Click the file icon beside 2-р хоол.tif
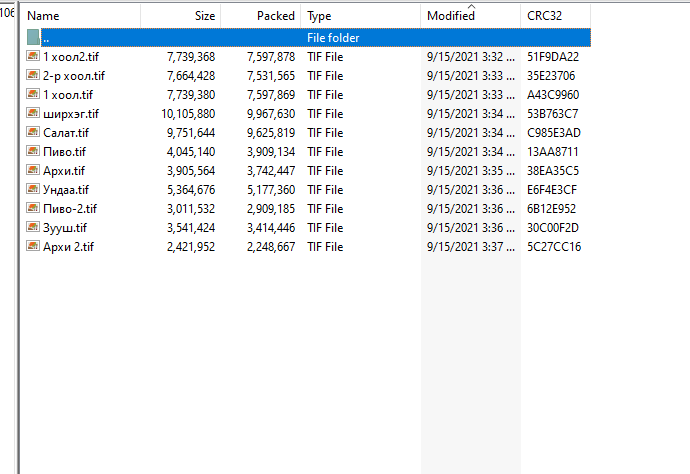690x474 pixels. click(x=34, y=76)
